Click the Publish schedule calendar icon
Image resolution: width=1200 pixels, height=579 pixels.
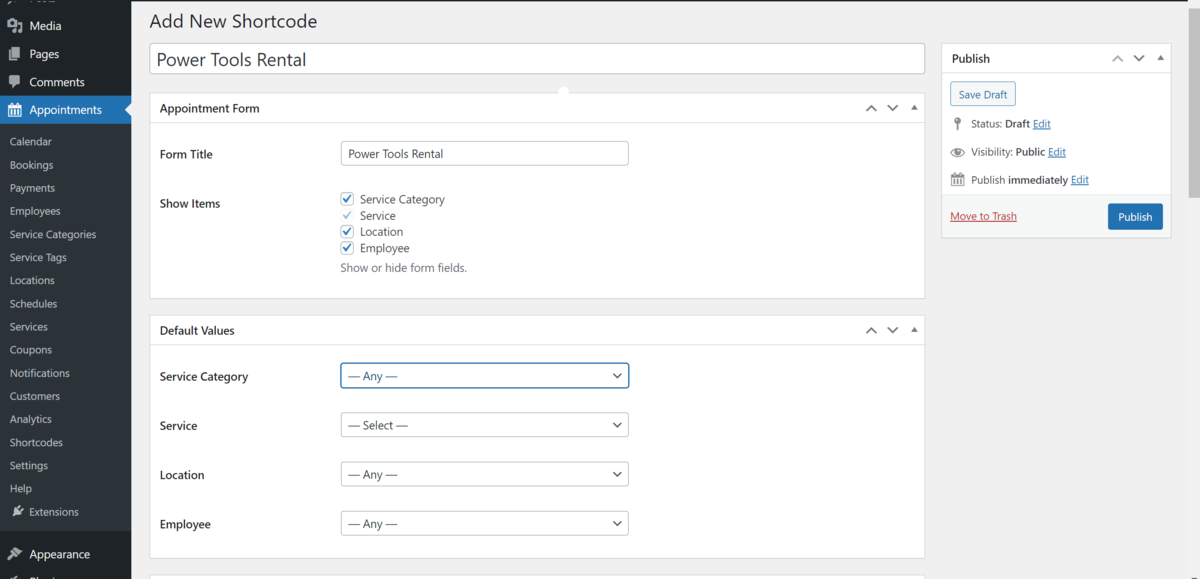click(x=957, y=180)
